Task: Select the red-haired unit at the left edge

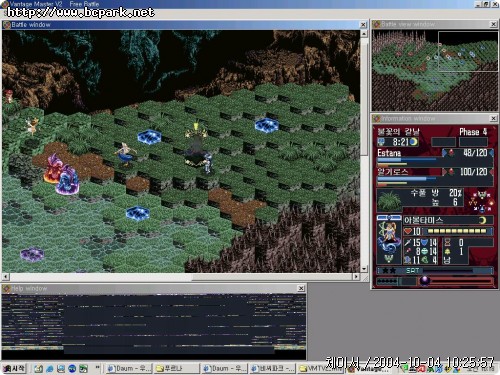Action: click(8, 97)
